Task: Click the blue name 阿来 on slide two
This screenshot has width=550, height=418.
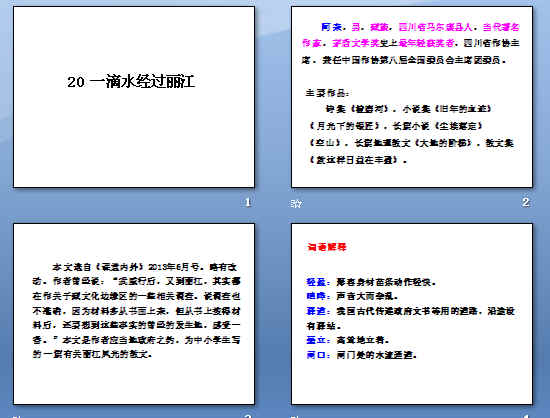Action: tap(331, 27)
